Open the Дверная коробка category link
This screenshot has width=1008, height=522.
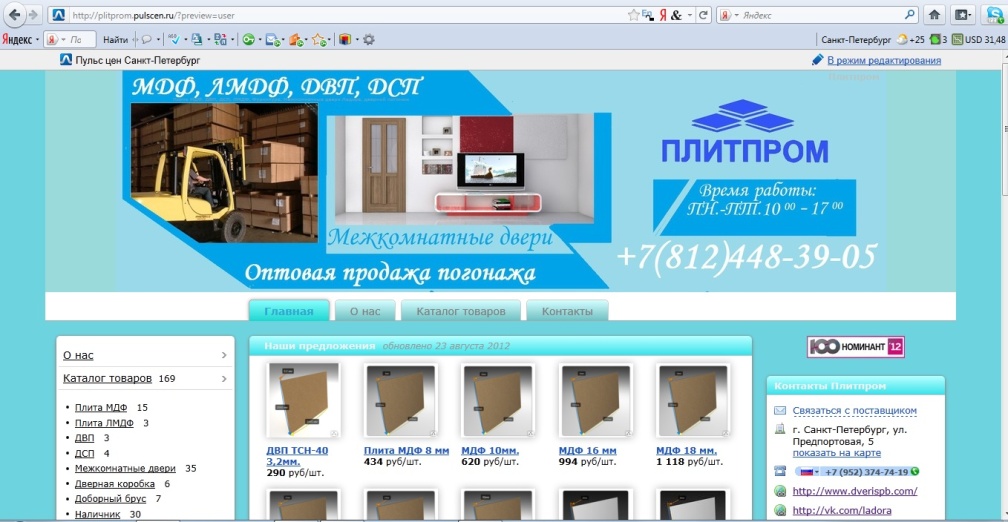pyautogui.click(x=114, y=483)
